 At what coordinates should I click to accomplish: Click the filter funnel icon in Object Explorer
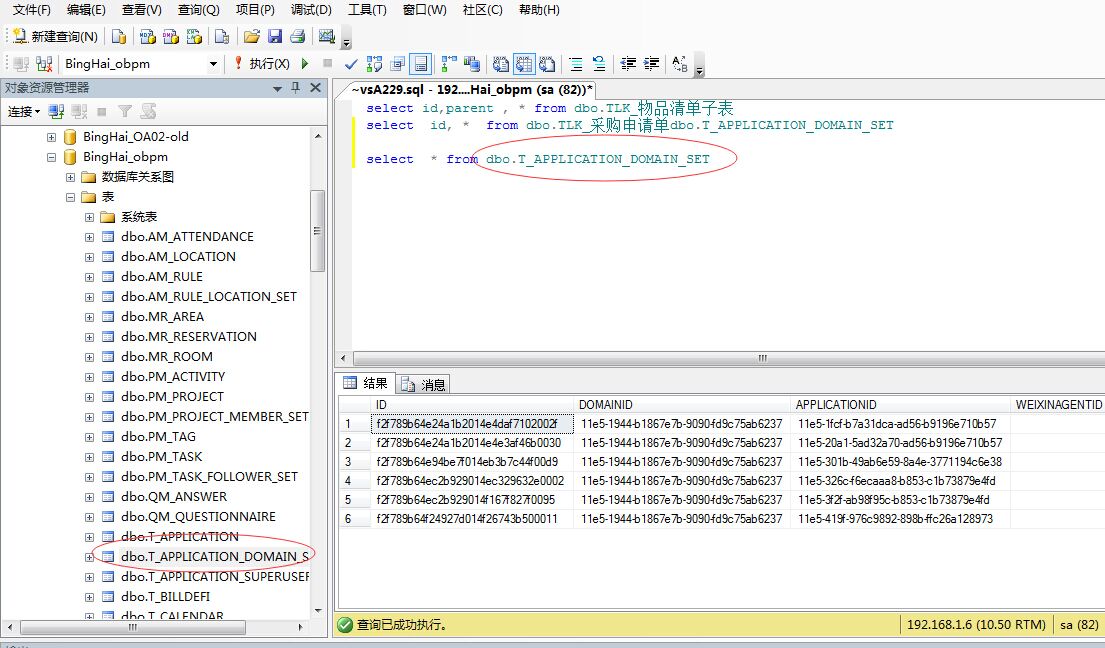pos(125,111)
